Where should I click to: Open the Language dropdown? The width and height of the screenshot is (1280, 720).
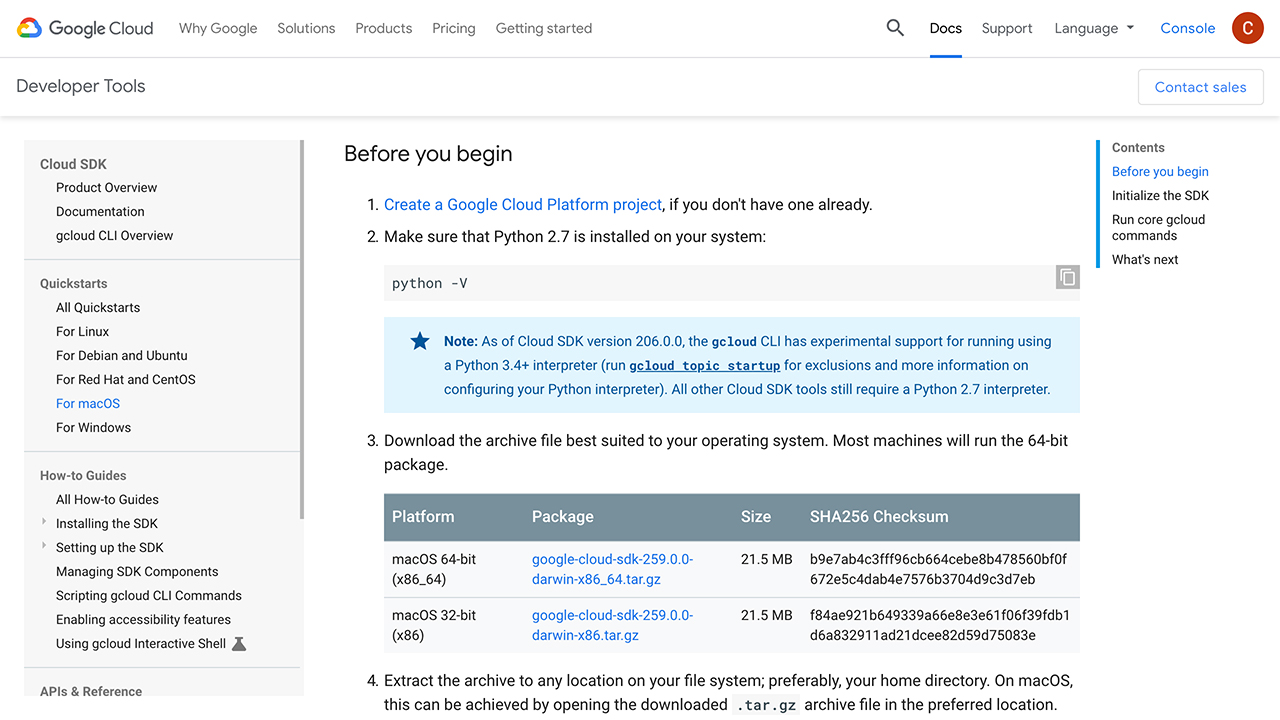coord(1093,28)
